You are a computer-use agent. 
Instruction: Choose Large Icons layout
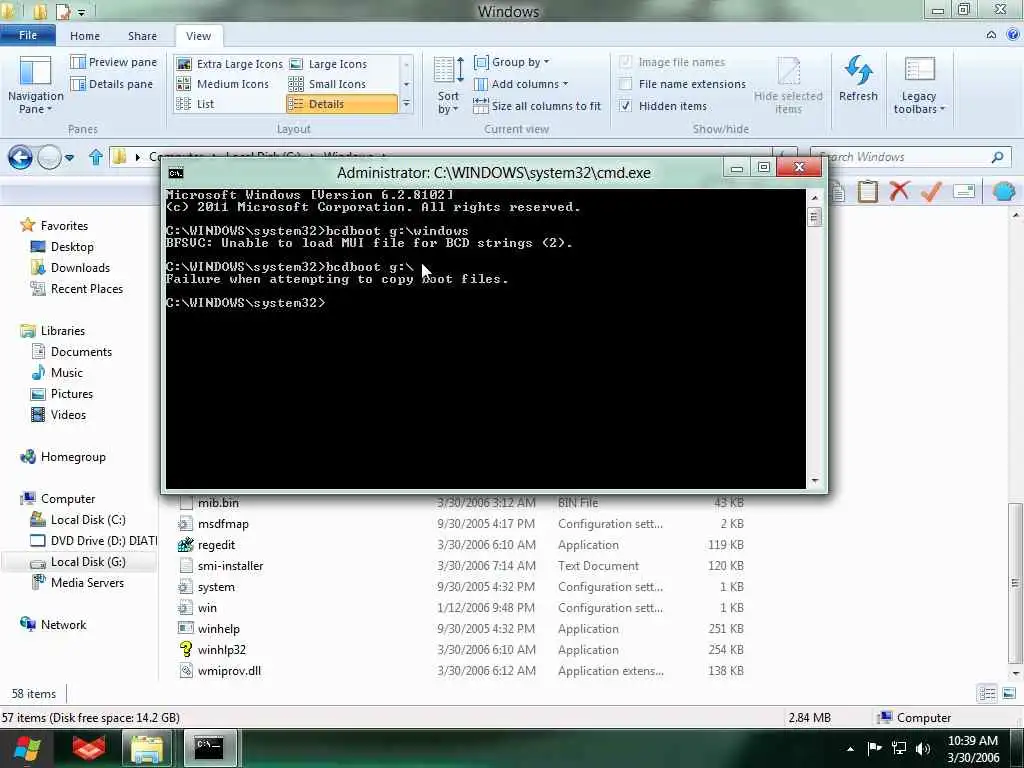[328, 64]
